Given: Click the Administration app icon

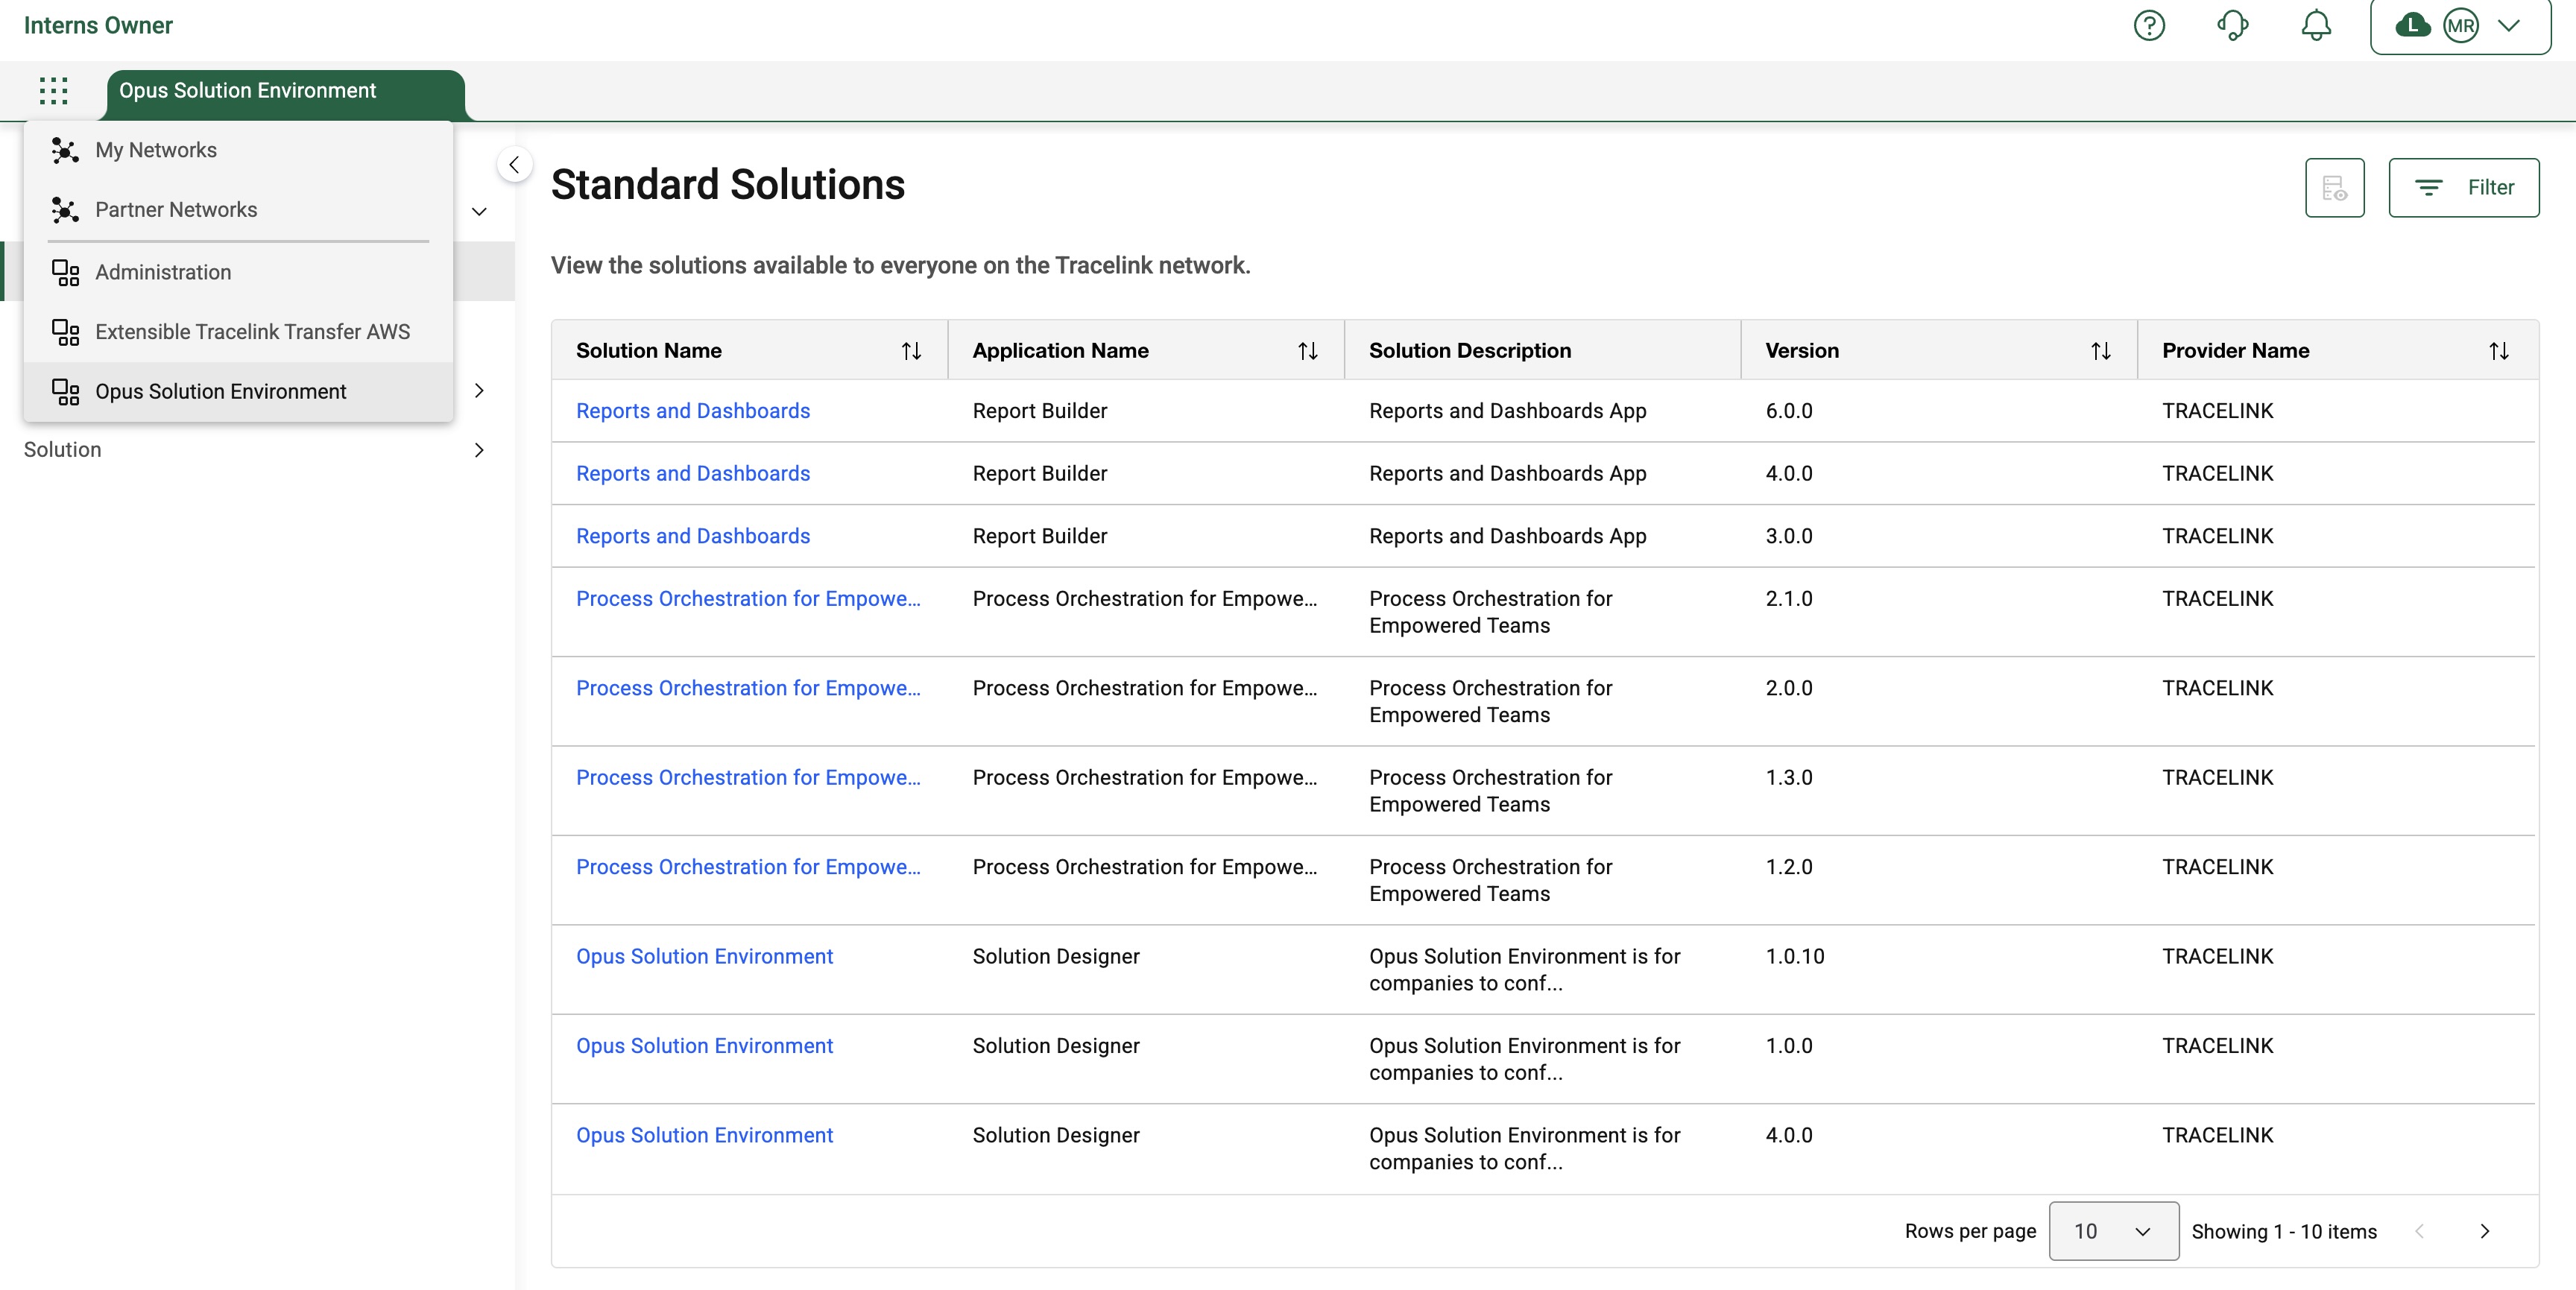Looking at the screenshot, I should point(65,272).
